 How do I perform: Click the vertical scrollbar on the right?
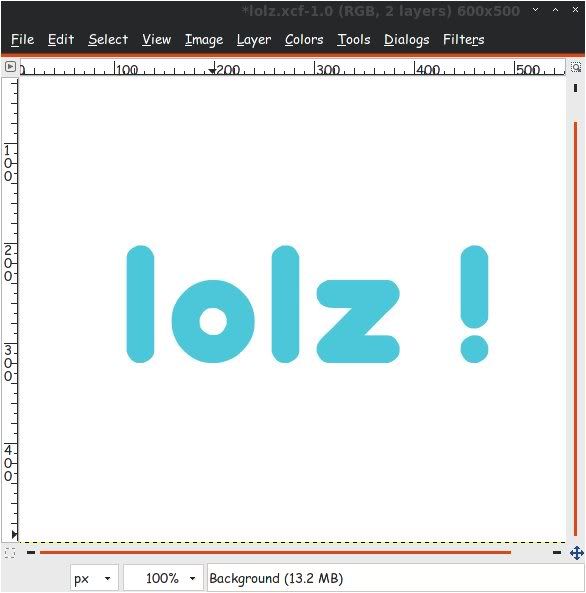(575, 329)
